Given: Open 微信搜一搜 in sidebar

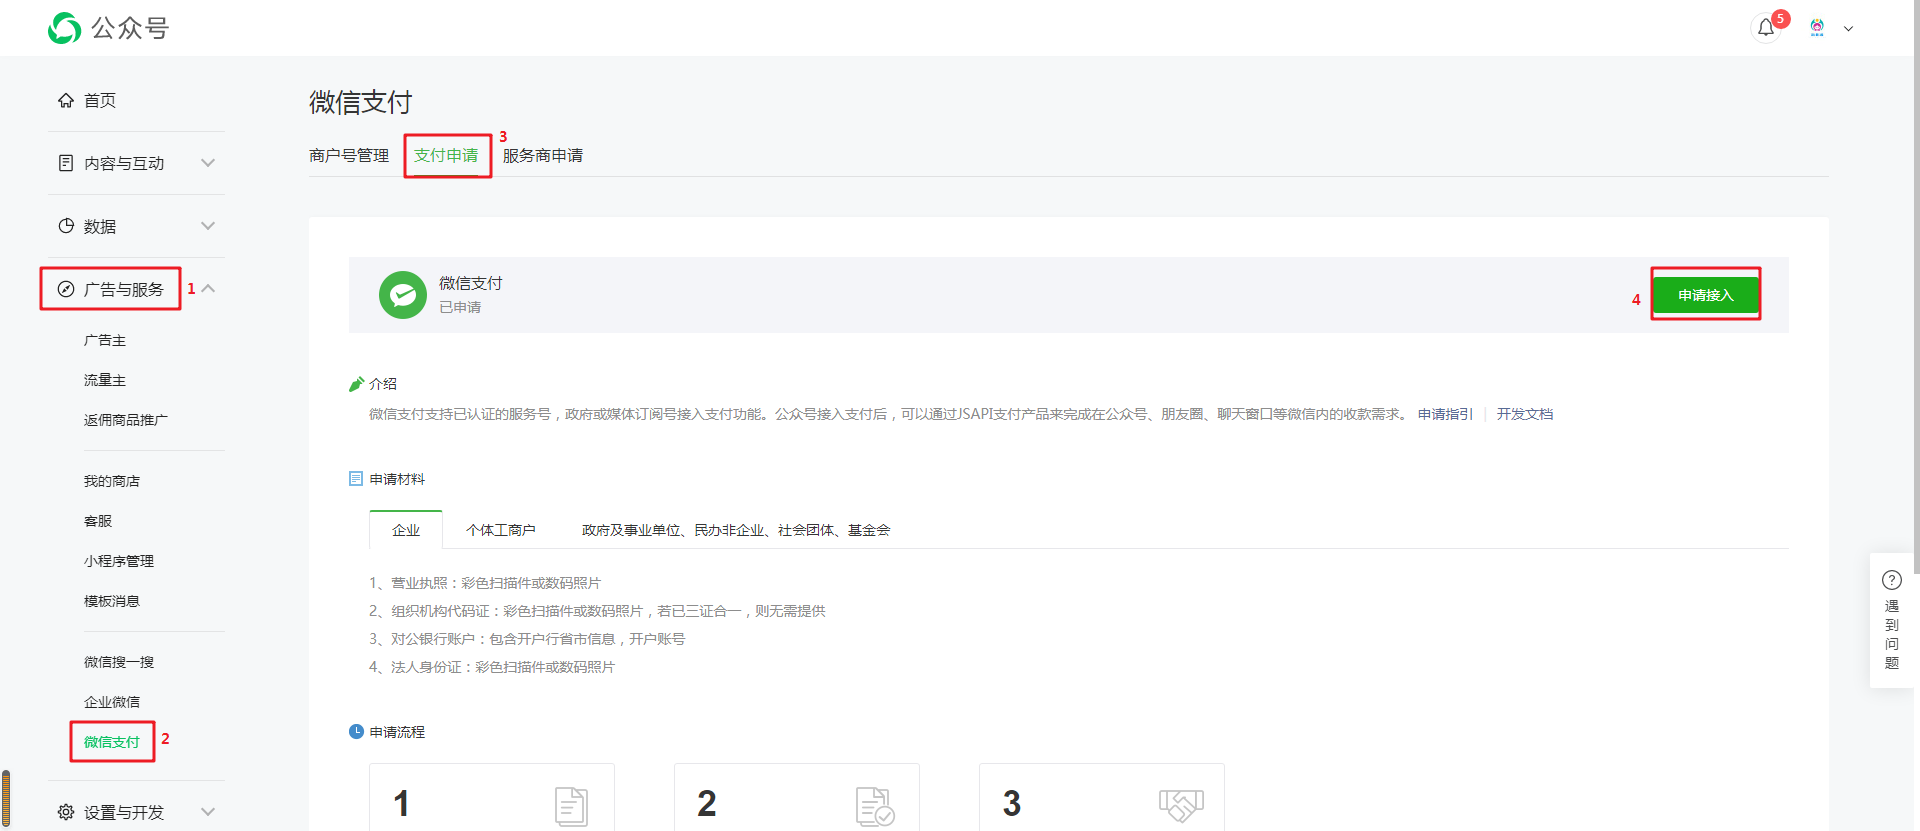Looking at the screenshot, I should pos(119,662).
